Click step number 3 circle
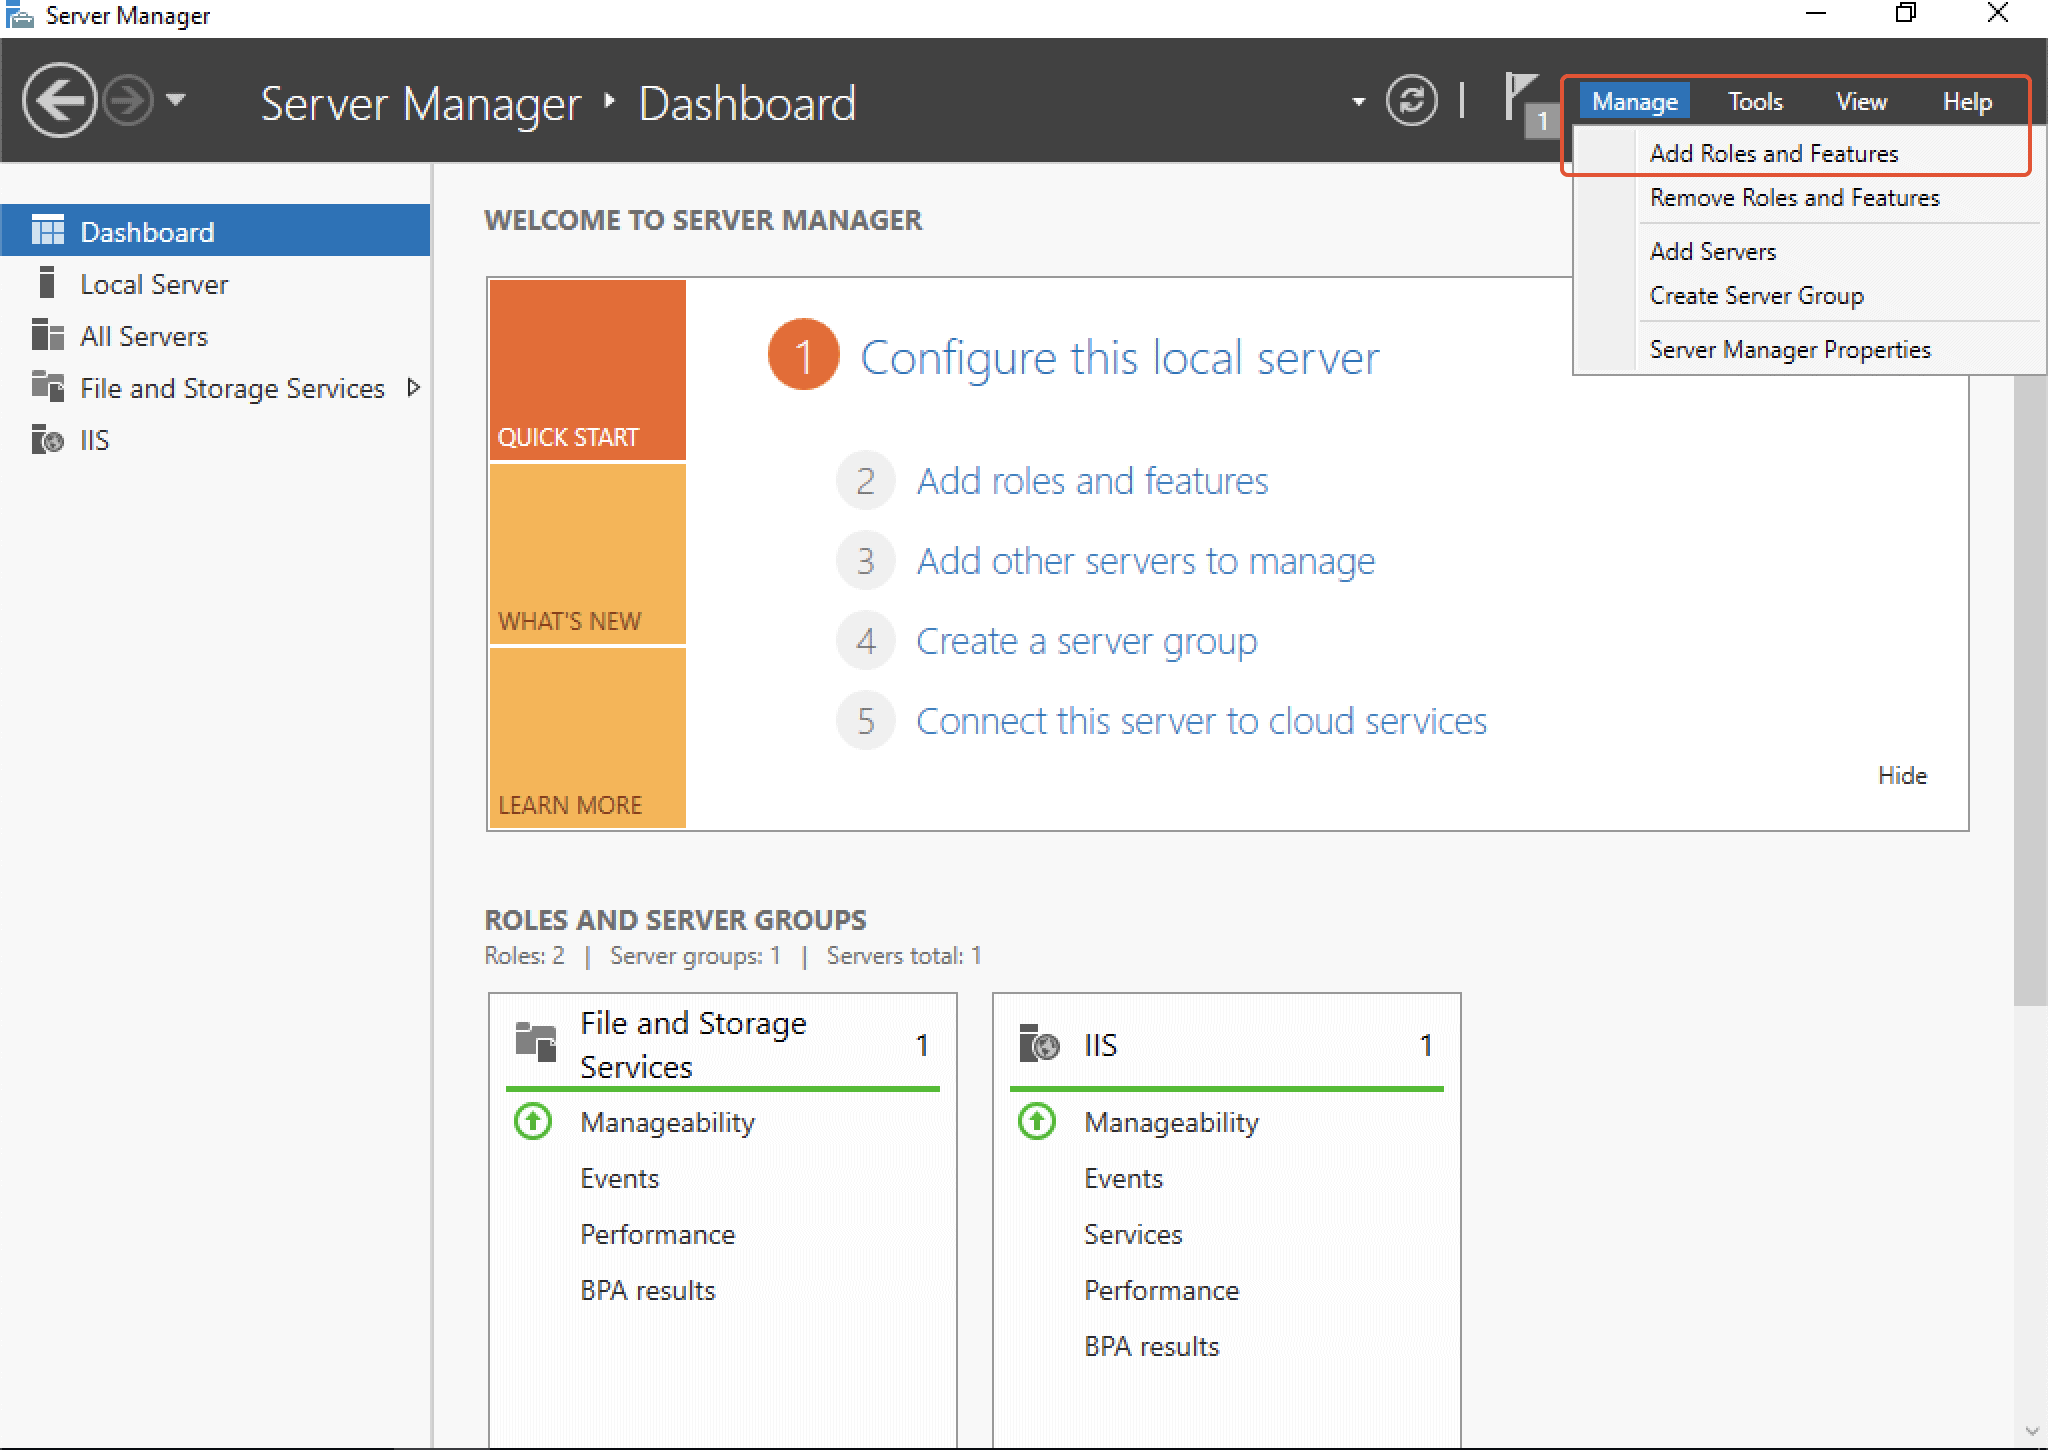The height and width of the screenshot is (1450, 2048). pyautogui.click(x=865, y=561)
